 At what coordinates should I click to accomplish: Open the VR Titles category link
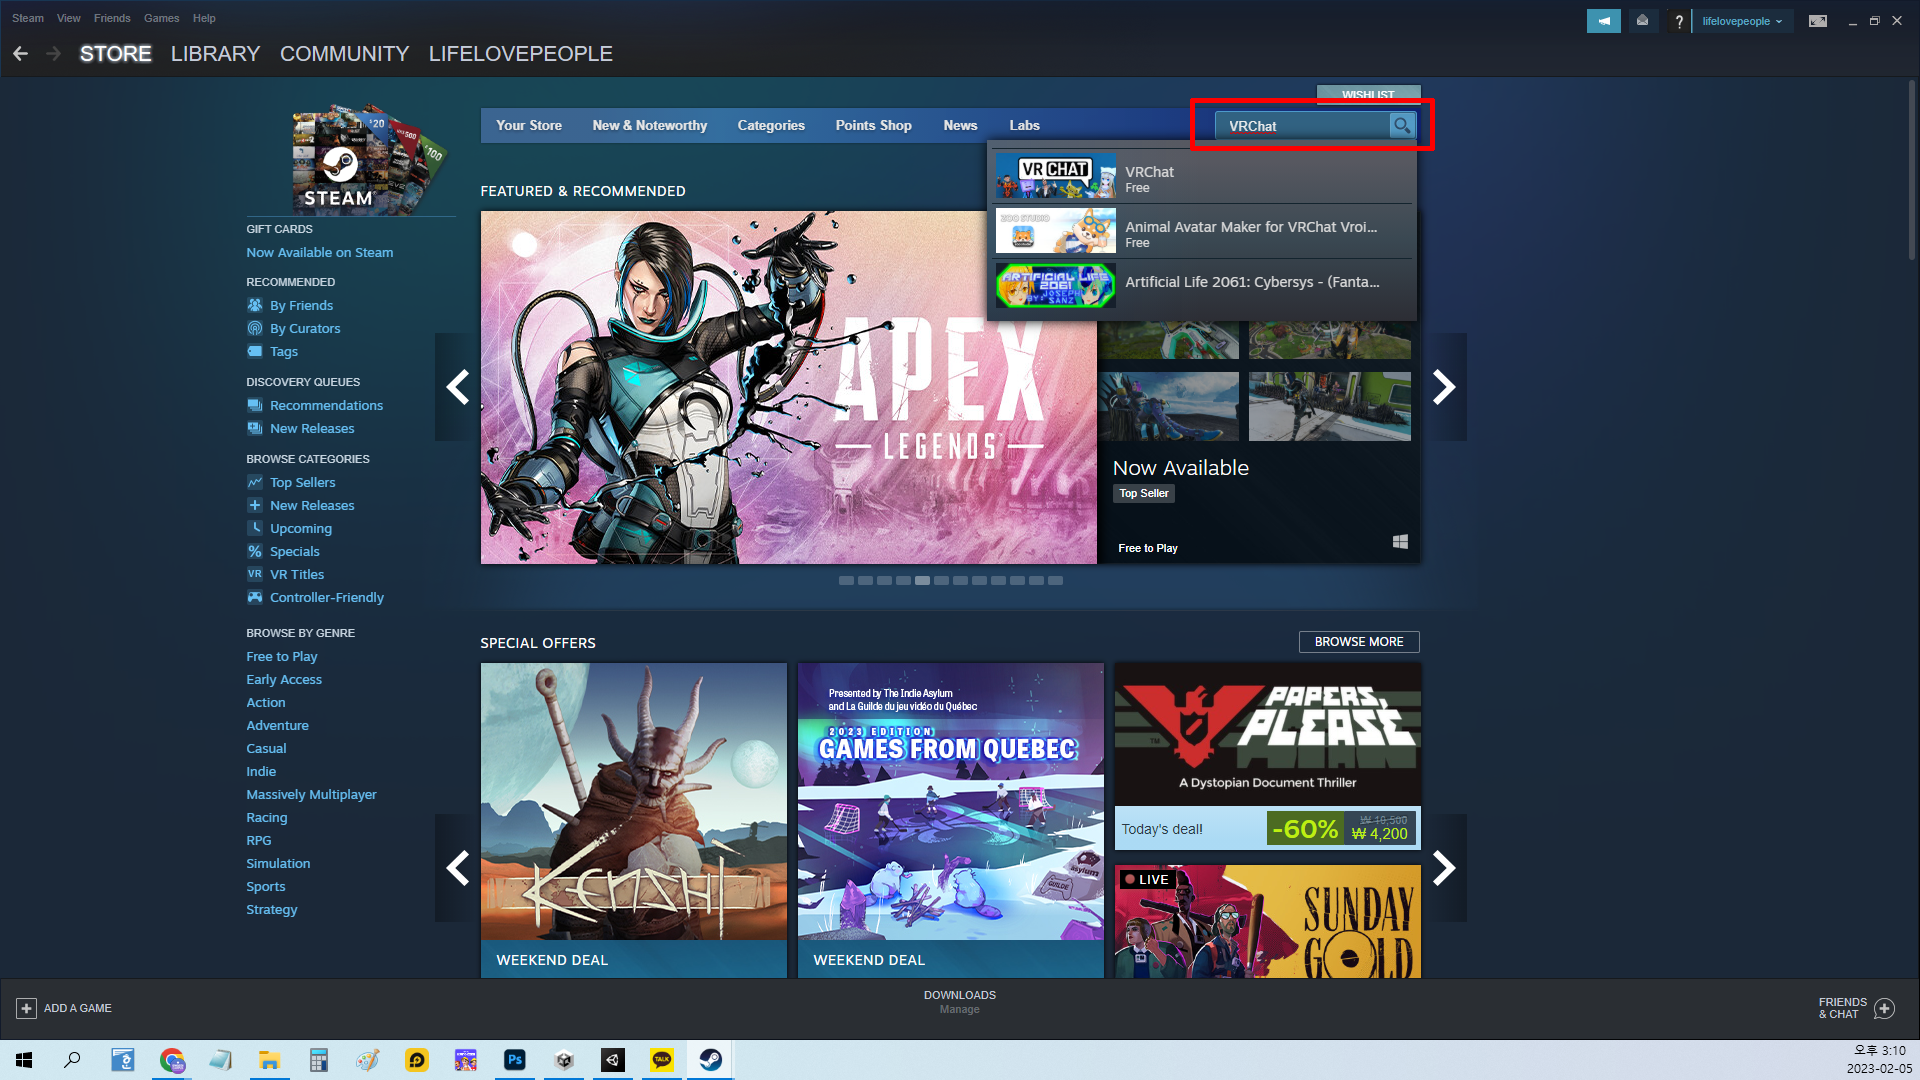click(296, 574)
